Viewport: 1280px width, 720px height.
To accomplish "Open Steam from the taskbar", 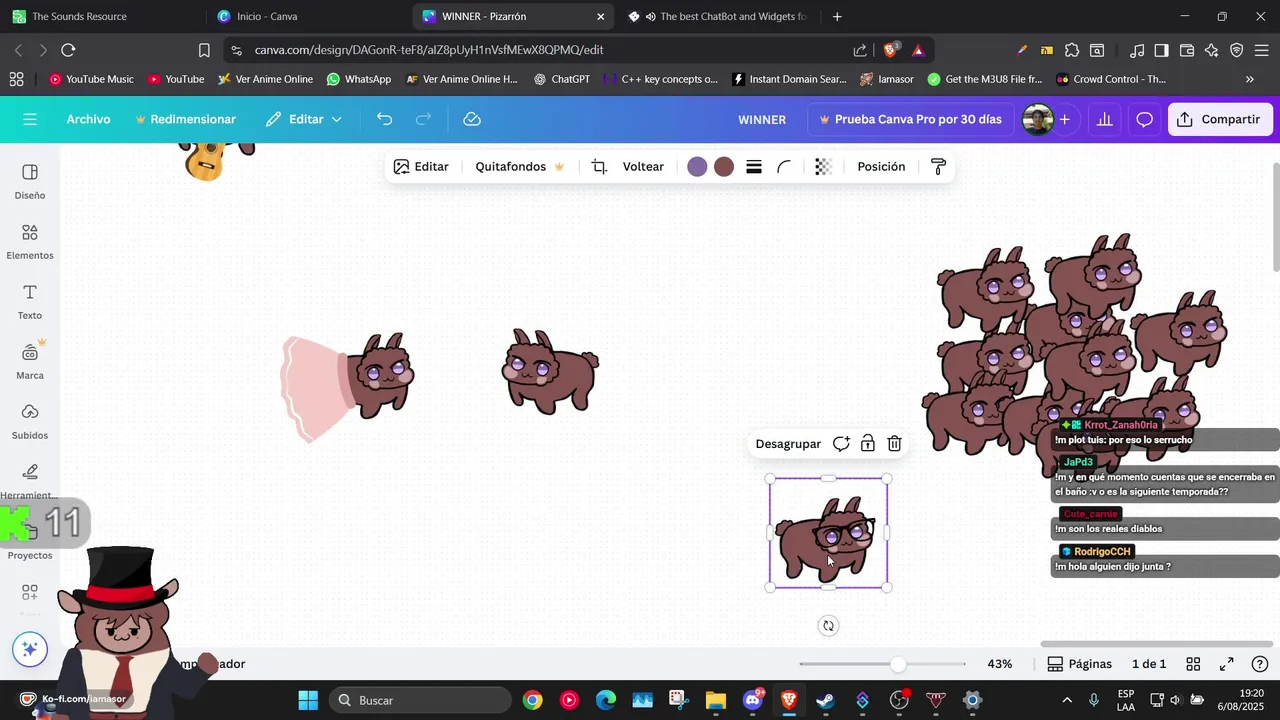I will point(825,700).
